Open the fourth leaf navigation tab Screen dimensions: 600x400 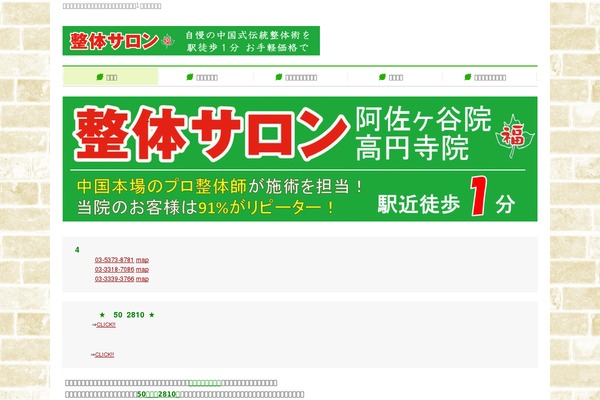coord(395,77)
